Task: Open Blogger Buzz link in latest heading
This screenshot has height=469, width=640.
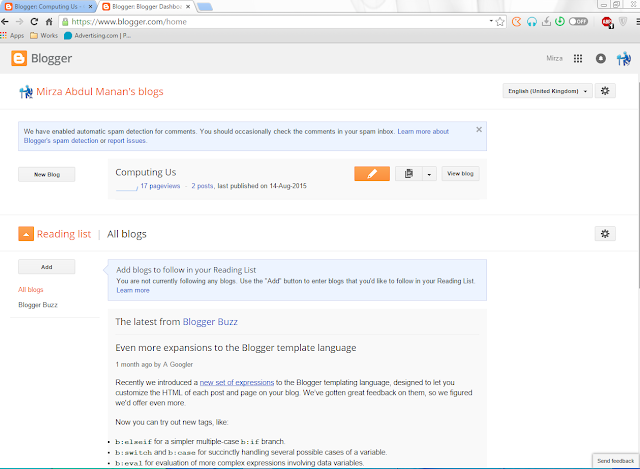Action: (x=210, y=322)
